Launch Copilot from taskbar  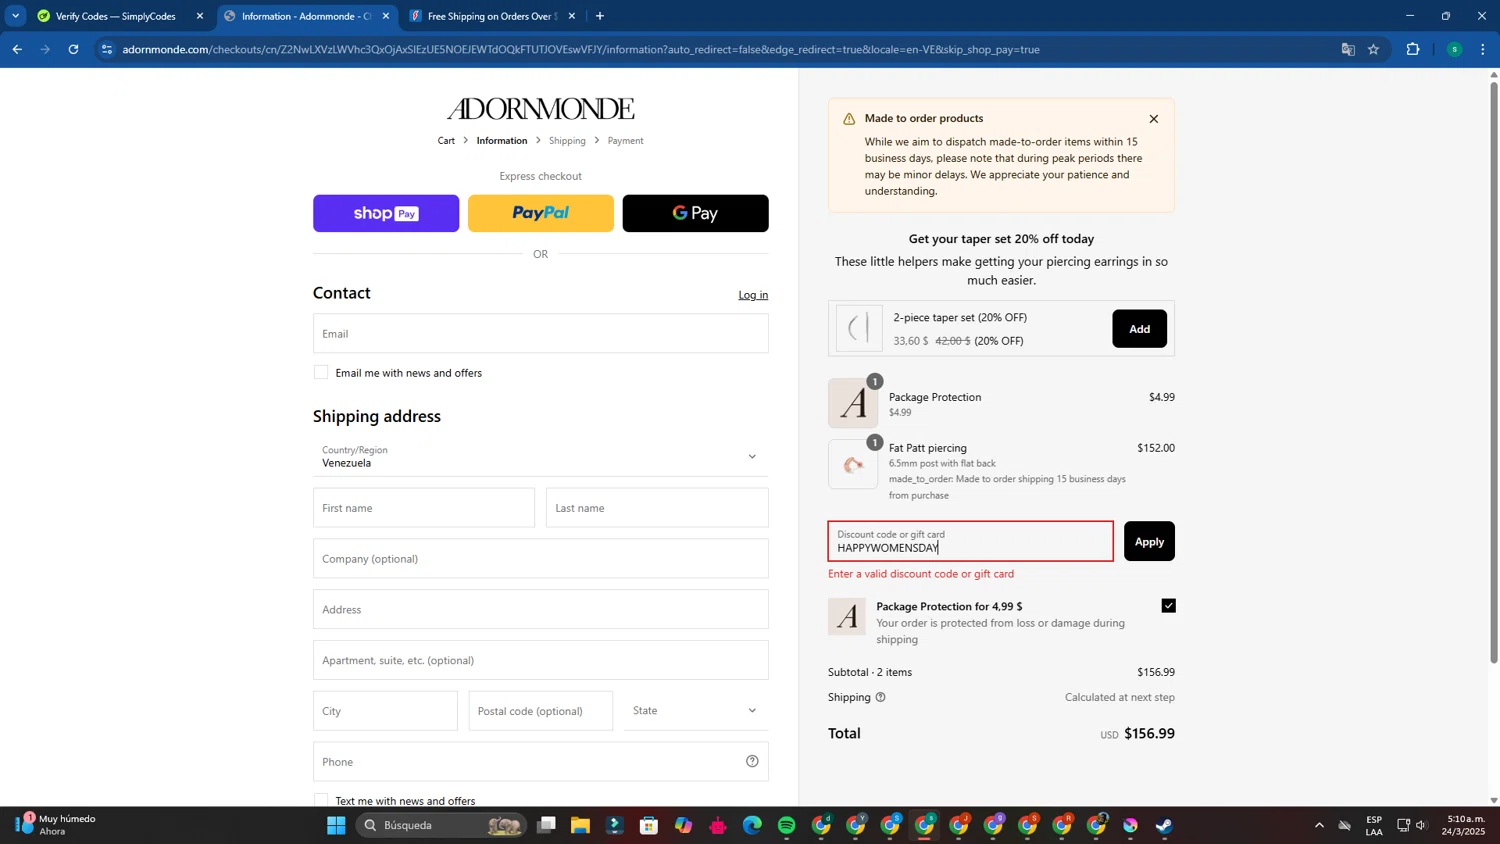[683, 826]
